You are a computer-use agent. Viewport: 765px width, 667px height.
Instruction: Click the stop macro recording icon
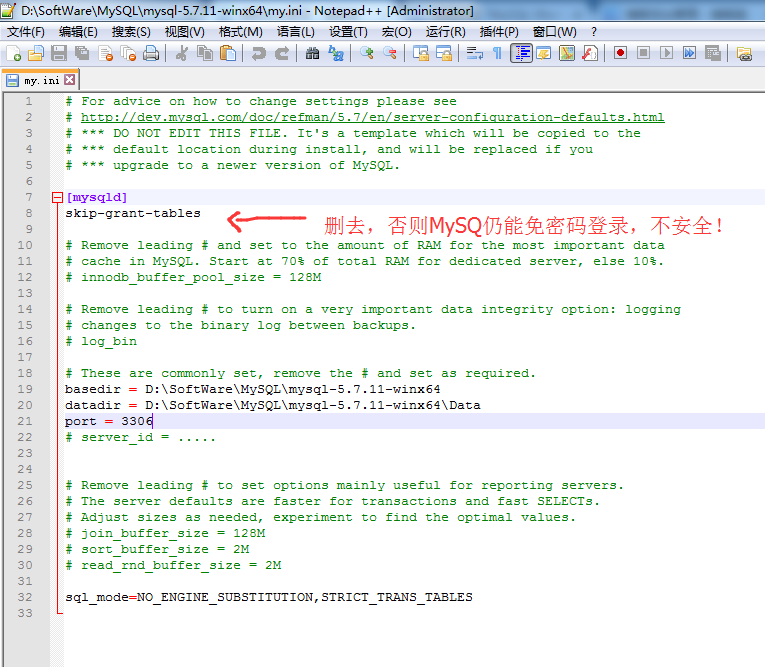(x=644, y=53)
